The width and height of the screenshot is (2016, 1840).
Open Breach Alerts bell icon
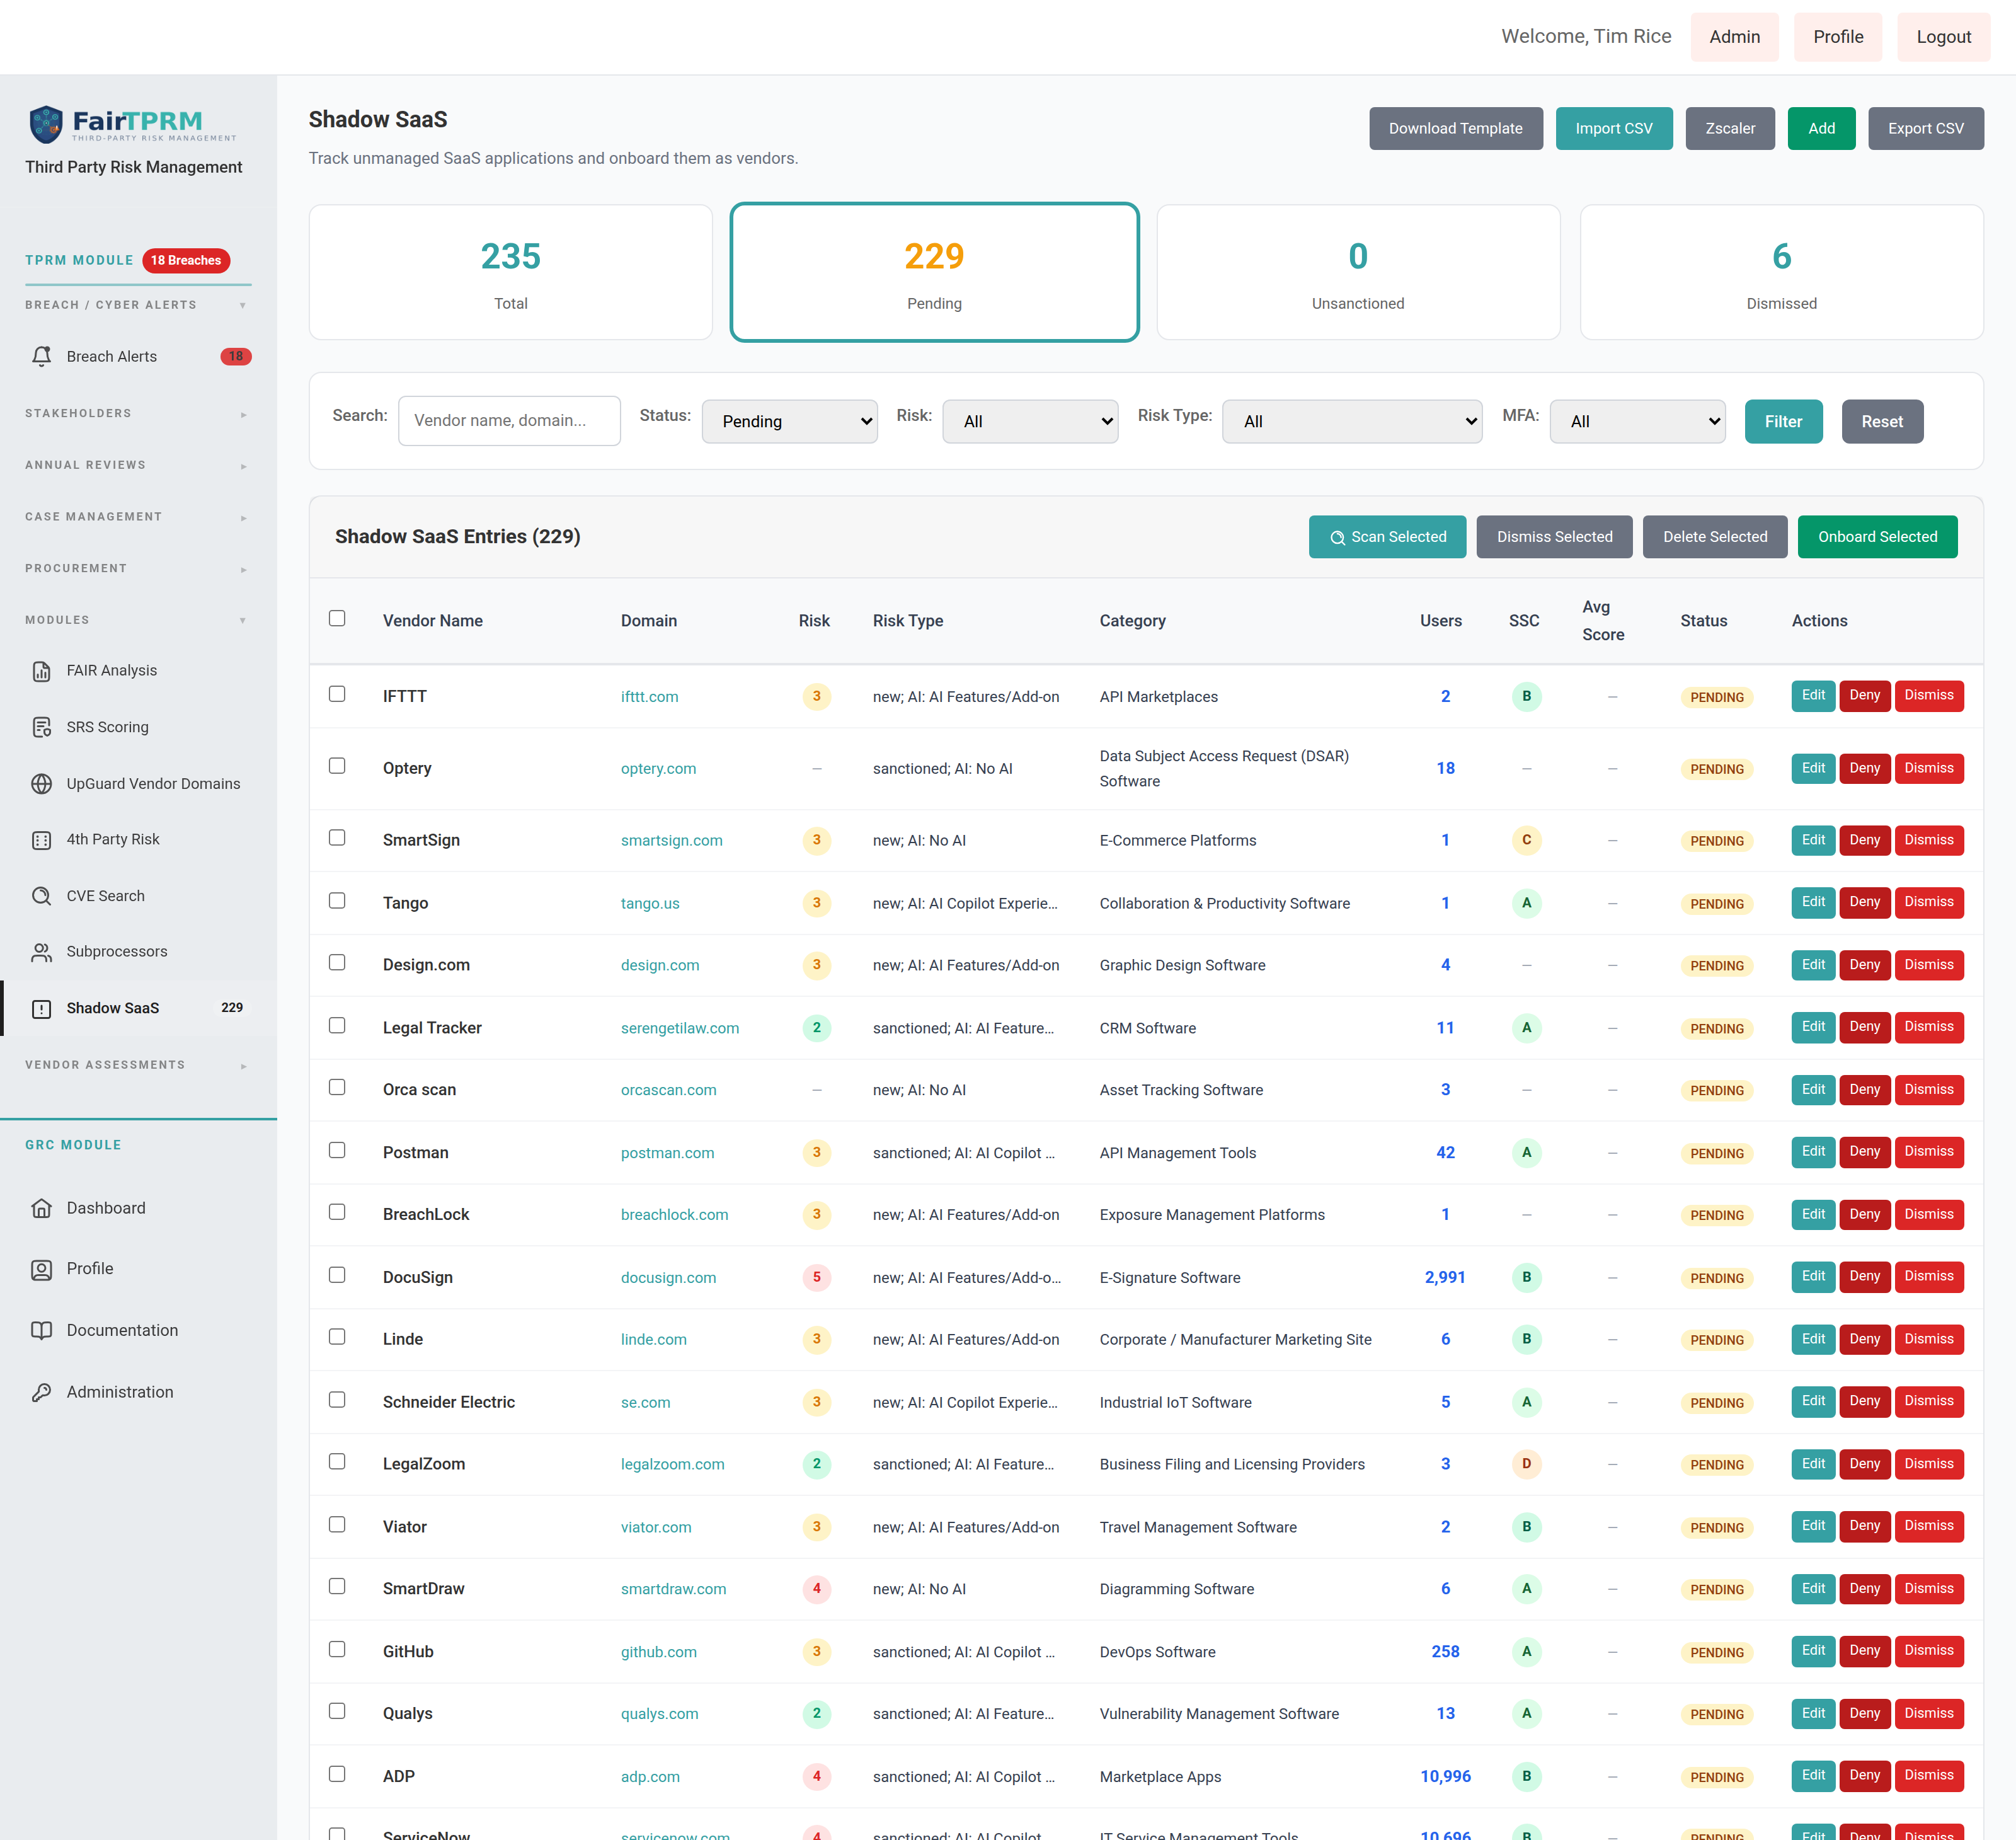(x=41, y=357)
